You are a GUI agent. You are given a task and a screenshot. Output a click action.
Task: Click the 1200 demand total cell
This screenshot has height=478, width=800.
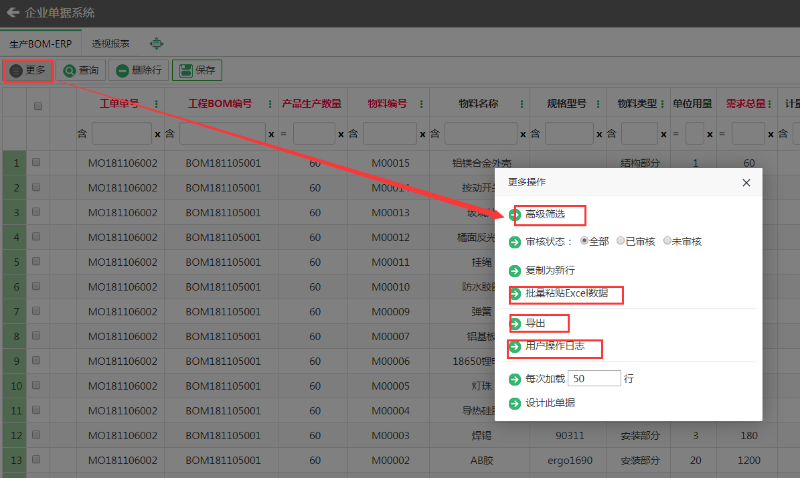(749, 460)
